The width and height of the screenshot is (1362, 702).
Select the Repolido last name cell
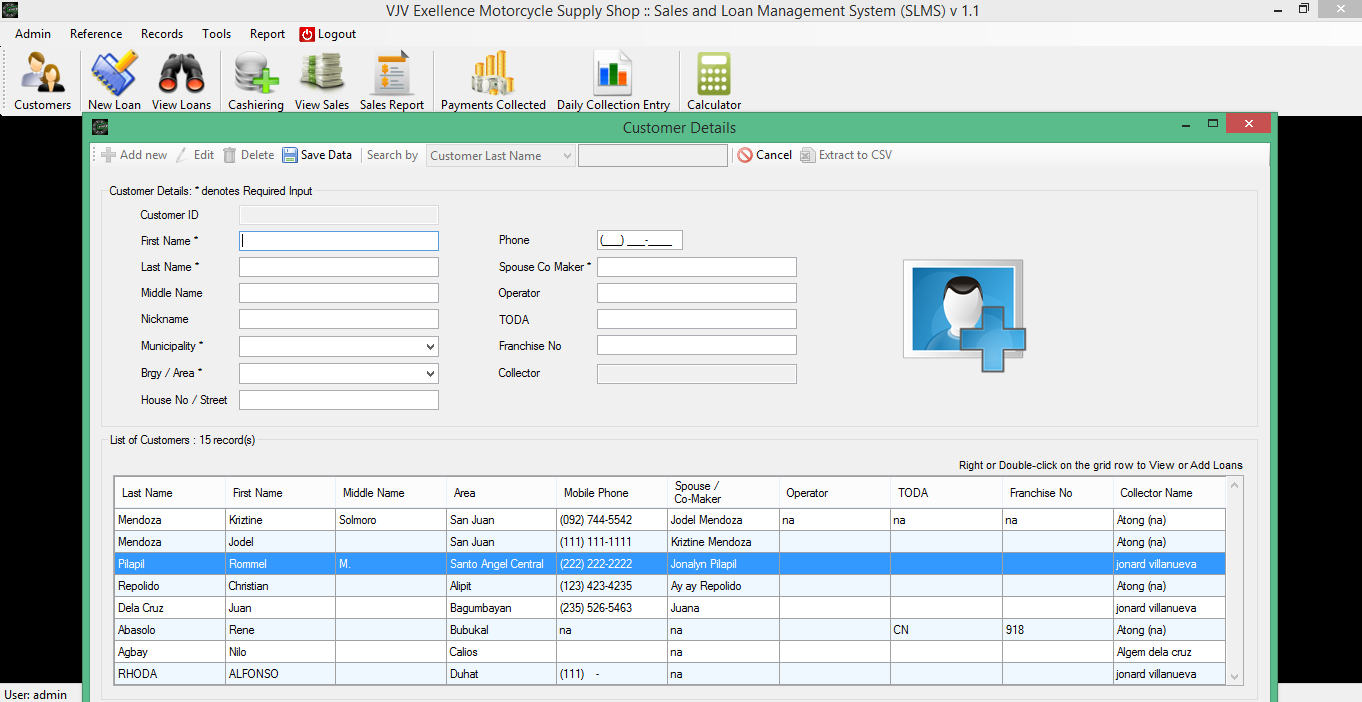pyautogui.click(x=170, y=586)
